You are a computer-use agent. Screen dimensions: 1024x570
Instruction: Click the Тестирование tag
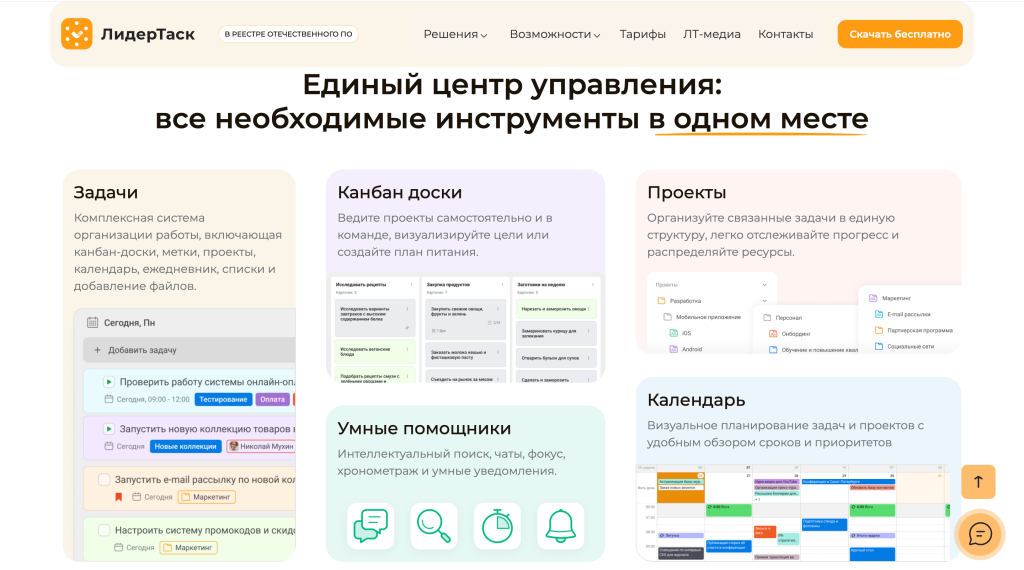click(x=223, y=400)
